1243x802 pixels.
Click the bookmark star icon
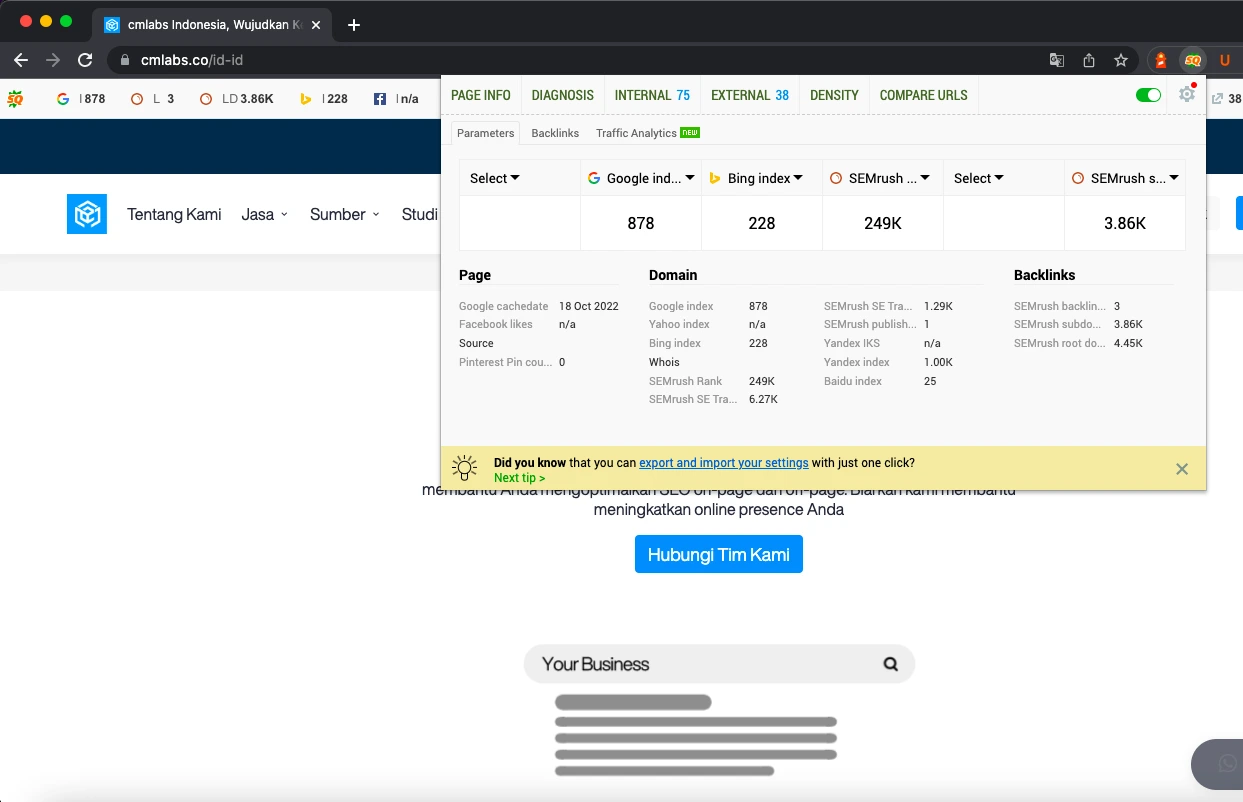(1121, 60)
